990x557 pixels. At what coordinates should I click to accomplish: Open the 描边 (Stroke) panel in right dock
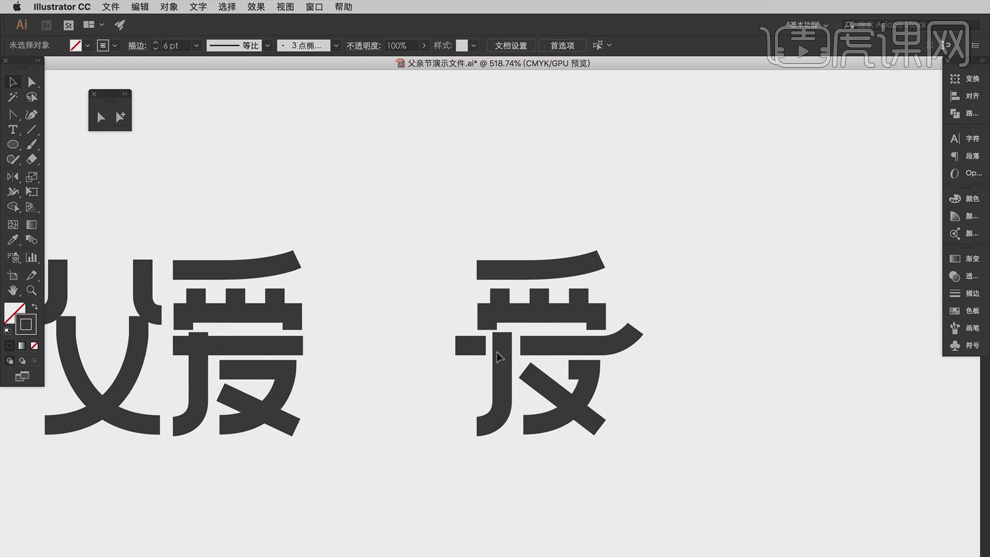(965, 294)
